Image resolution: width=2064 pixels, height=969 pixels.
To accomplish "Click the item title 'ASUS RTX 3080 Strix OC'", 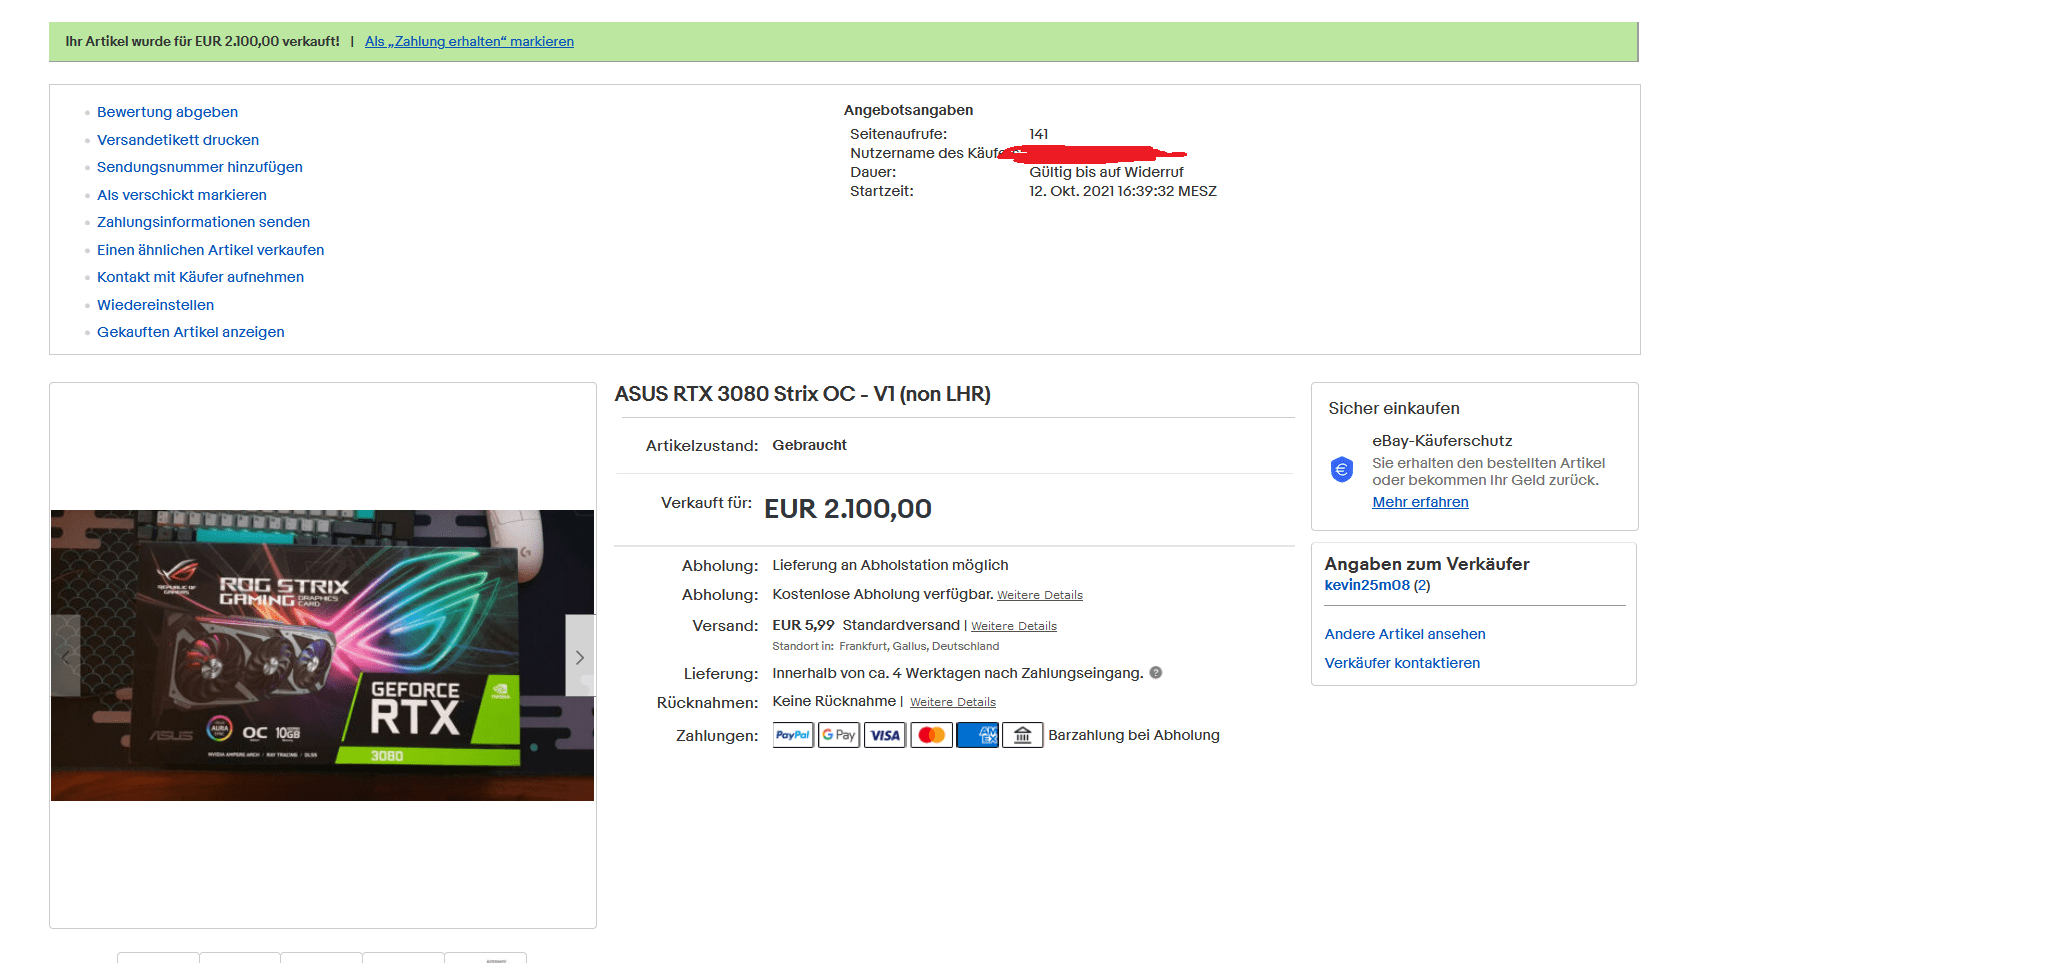I will tap(803, 394).
